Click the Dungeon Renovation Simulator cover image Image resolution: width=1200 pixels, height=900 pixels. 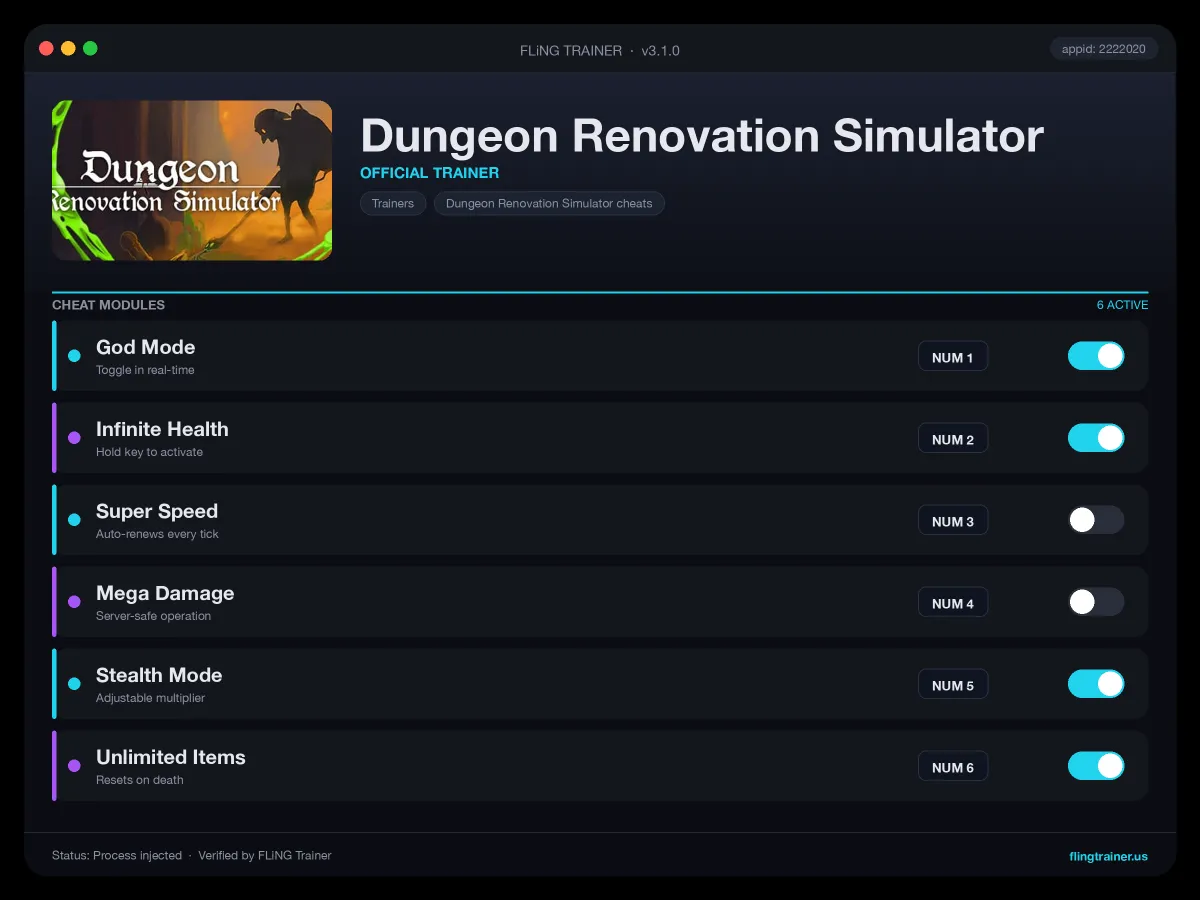(192, 180)
